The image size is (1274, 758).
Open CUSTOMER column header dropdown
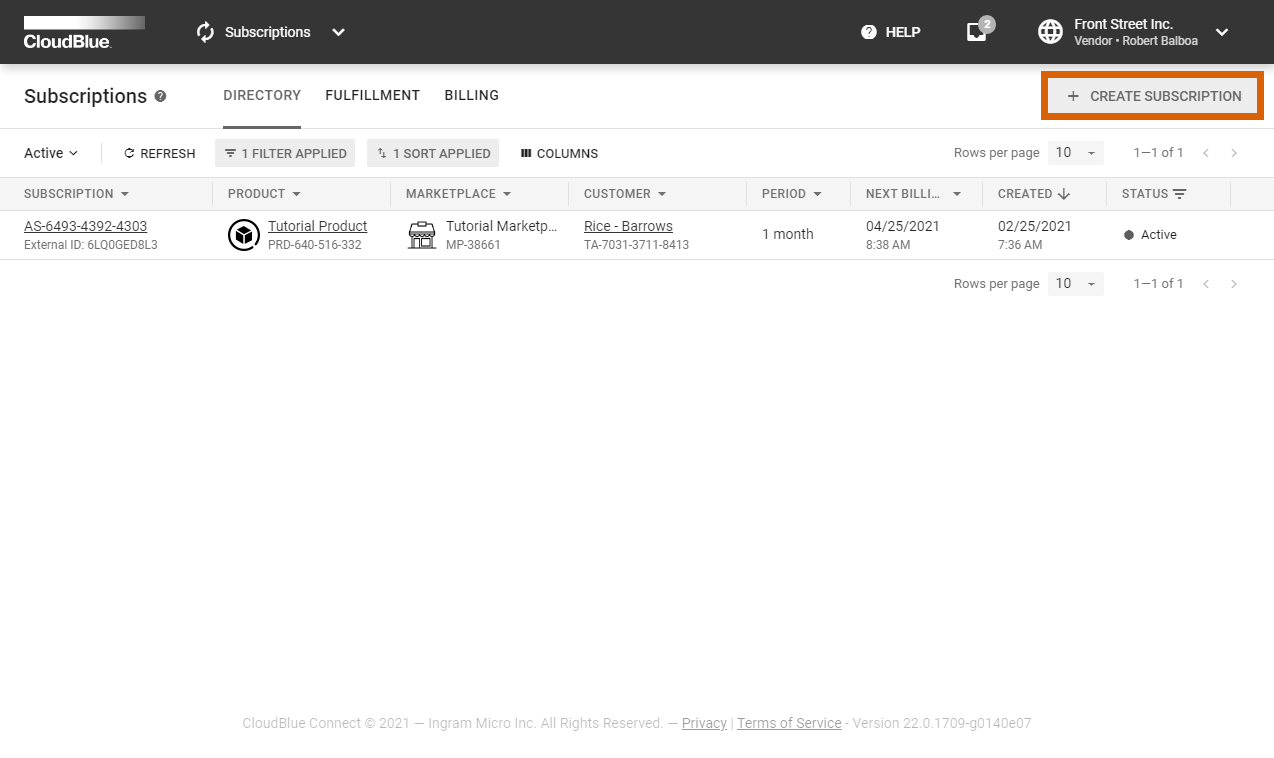pyautogui.click(x=662, y=194)
